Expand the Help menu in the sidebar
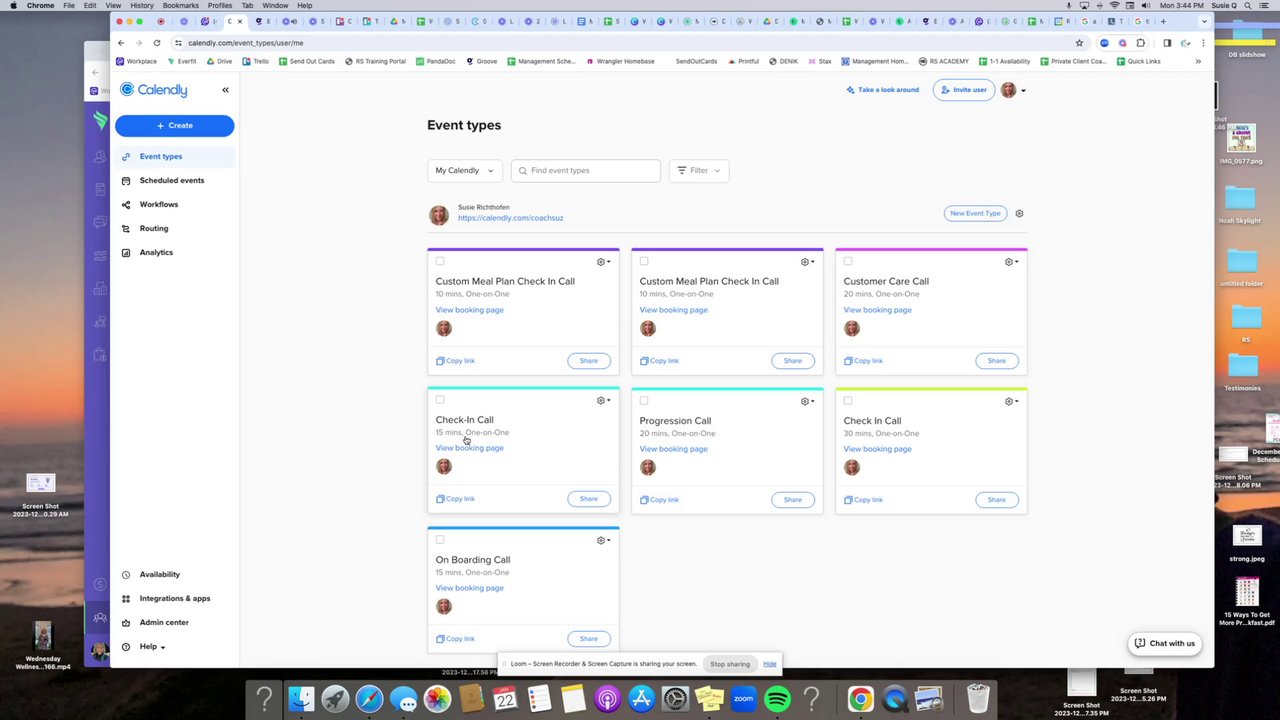Screen dimensions: 1280x720 152,647
